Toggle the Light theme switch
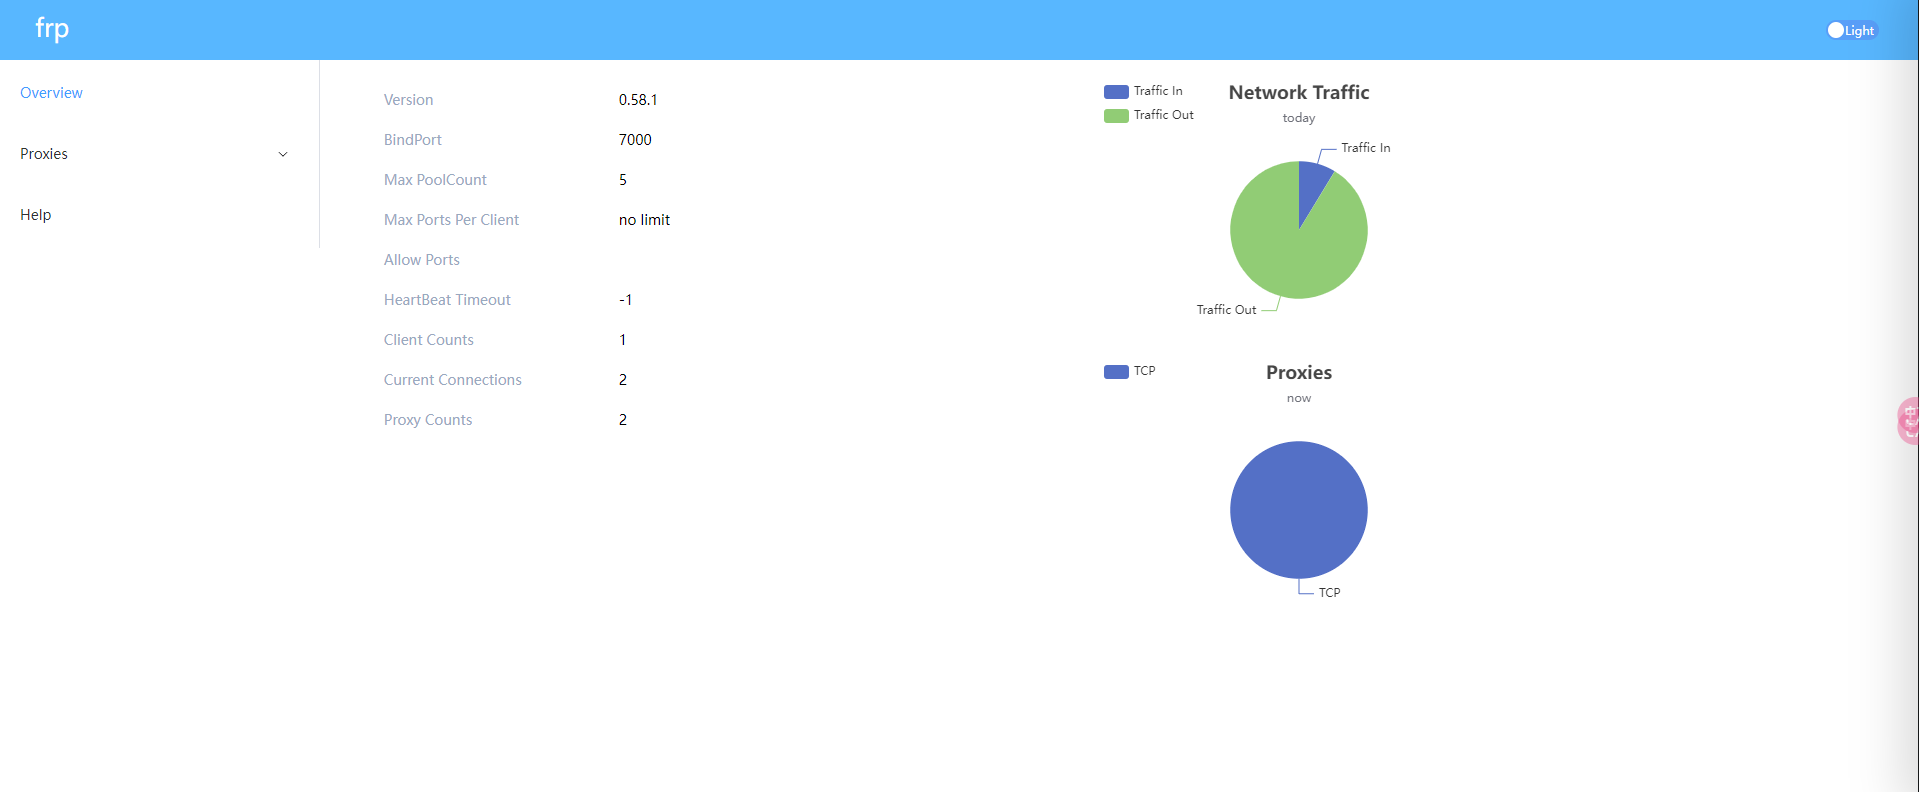The width and height of the screenshot is (1919, 792). point(1851,30)
